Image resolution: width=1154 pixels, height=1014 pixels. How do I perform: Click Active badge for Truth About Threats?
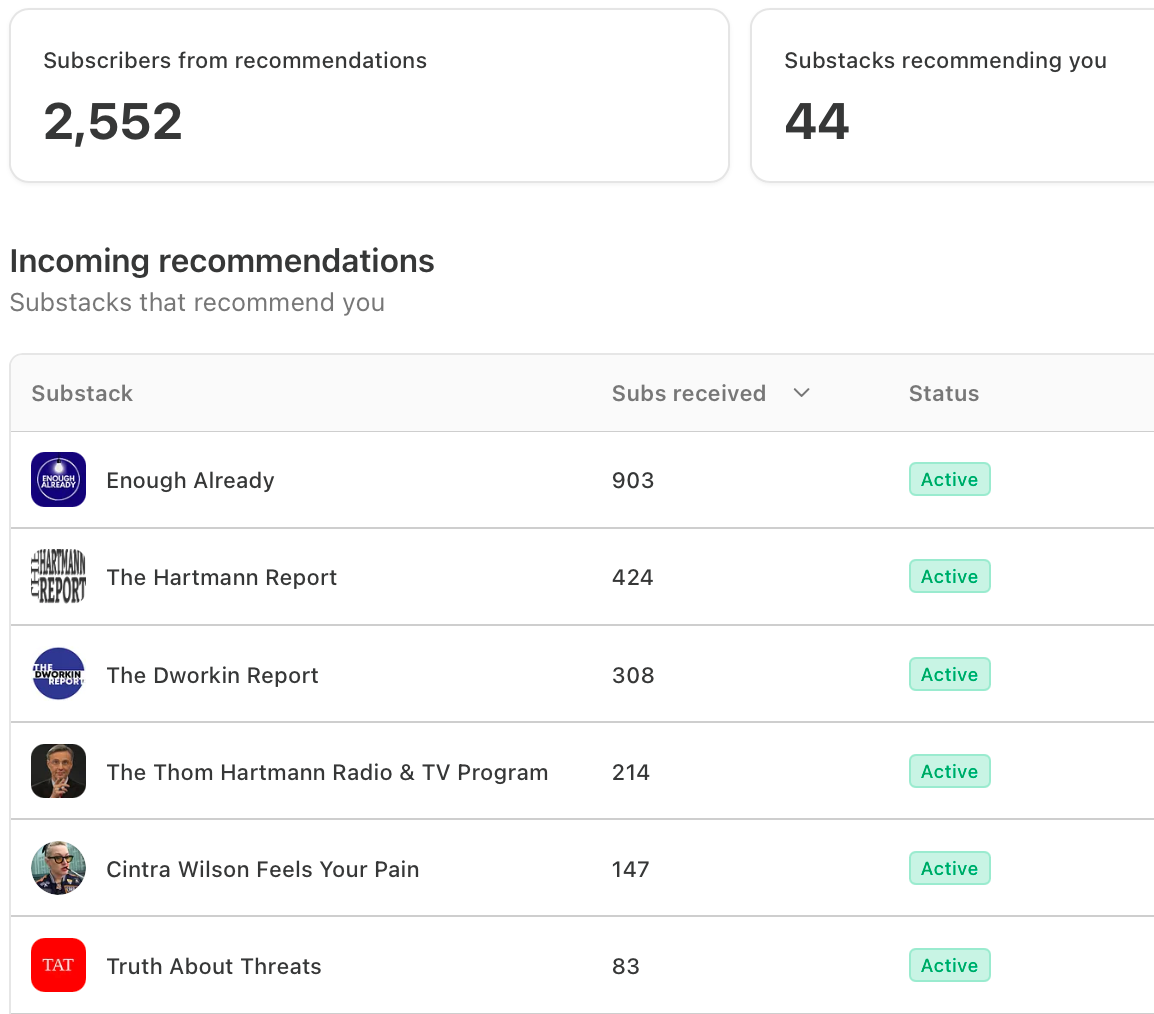coord(949,965)
